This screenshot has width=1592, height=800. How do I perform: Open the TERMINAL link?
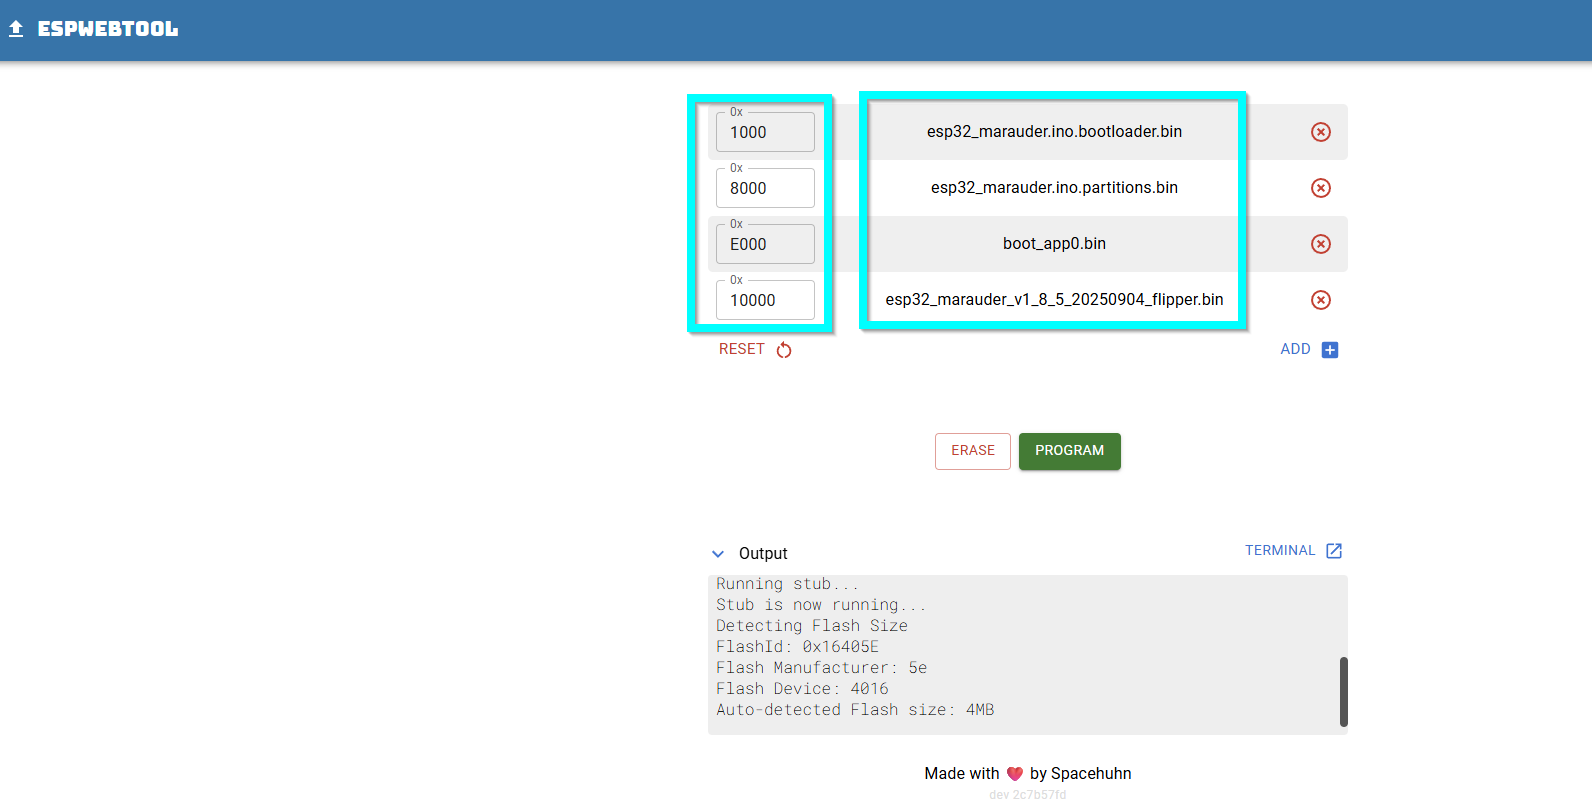coord(1279,551)
